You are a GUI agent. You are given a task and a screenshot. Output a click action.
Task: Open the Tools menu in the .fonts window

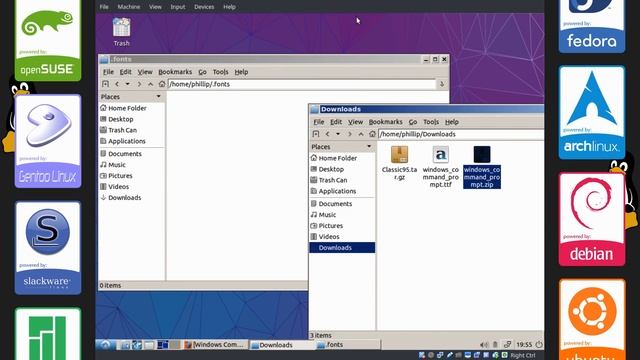pyautogui.click(x=220, y=72)
